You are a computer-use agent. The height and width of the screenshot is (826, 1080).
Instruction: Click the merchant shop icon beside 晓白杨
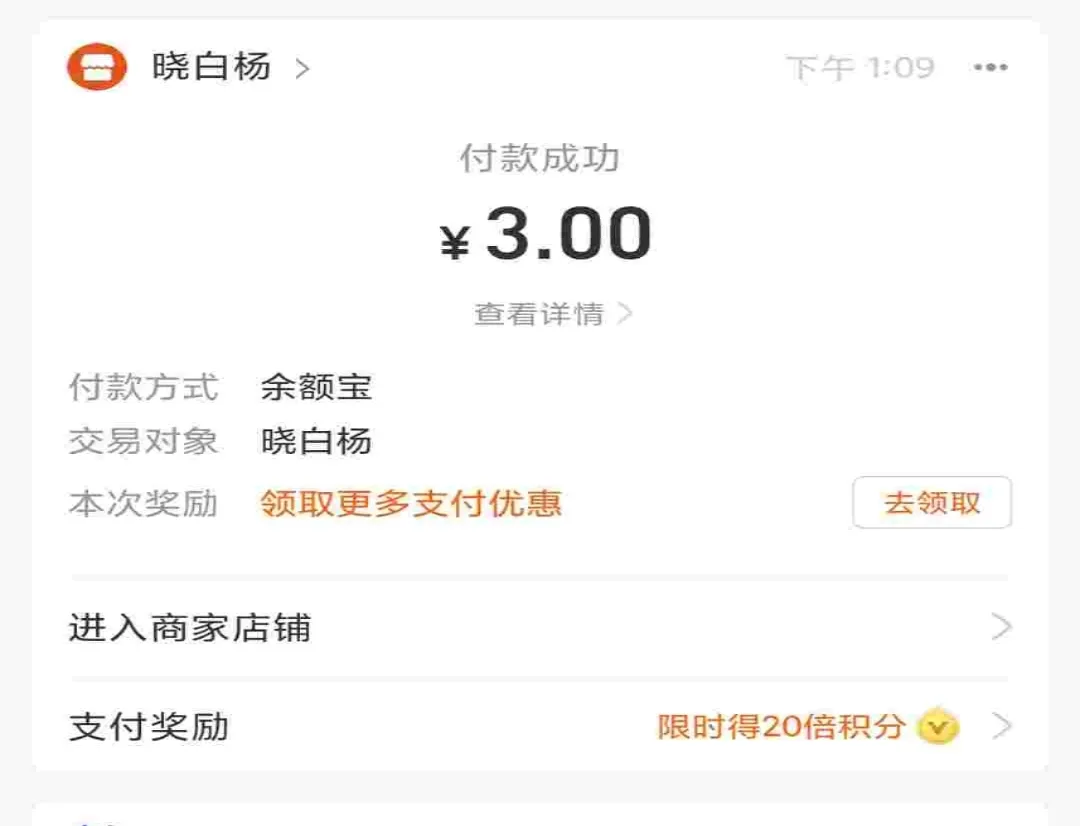97,67
